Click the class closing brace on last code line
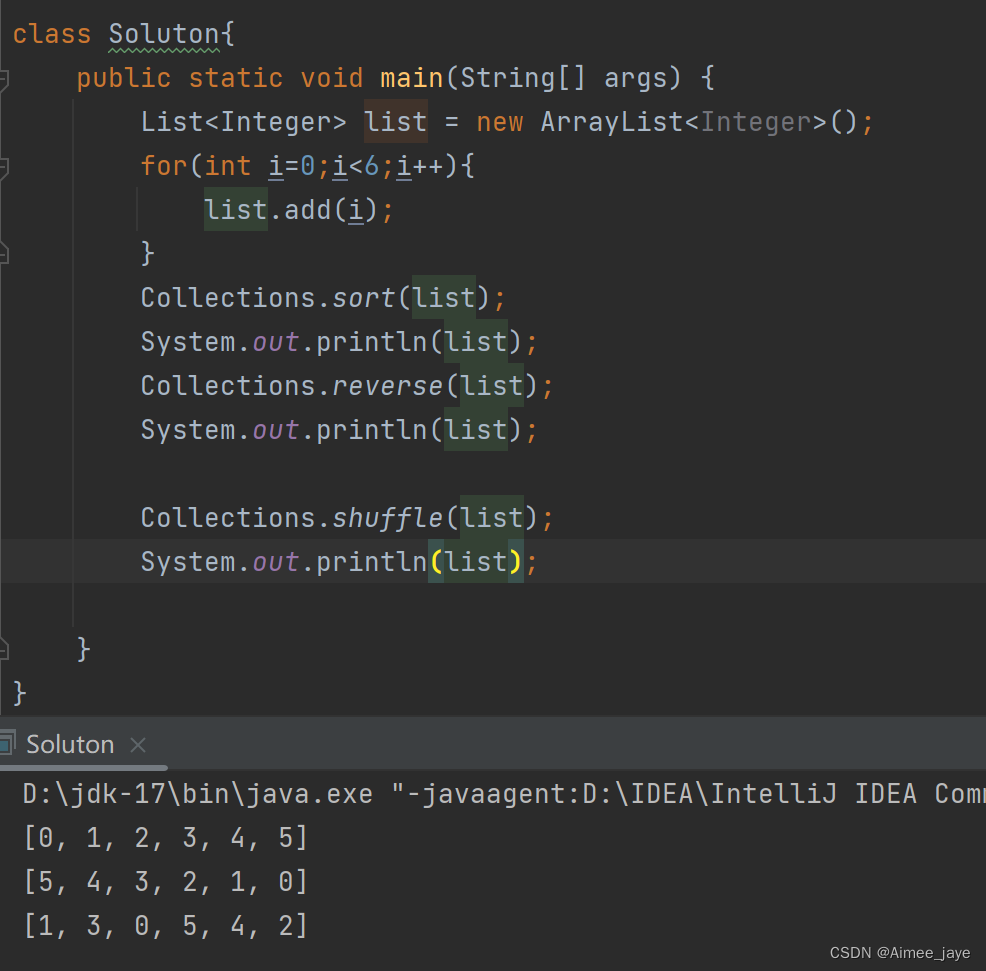This screenshot has width=986, height=971. 19,694
